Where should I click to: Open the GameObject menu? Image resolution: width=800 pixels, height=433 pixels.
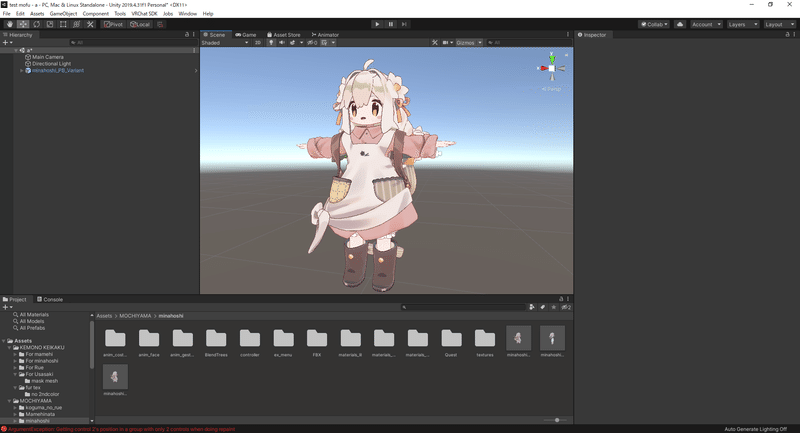pos(63,14)
